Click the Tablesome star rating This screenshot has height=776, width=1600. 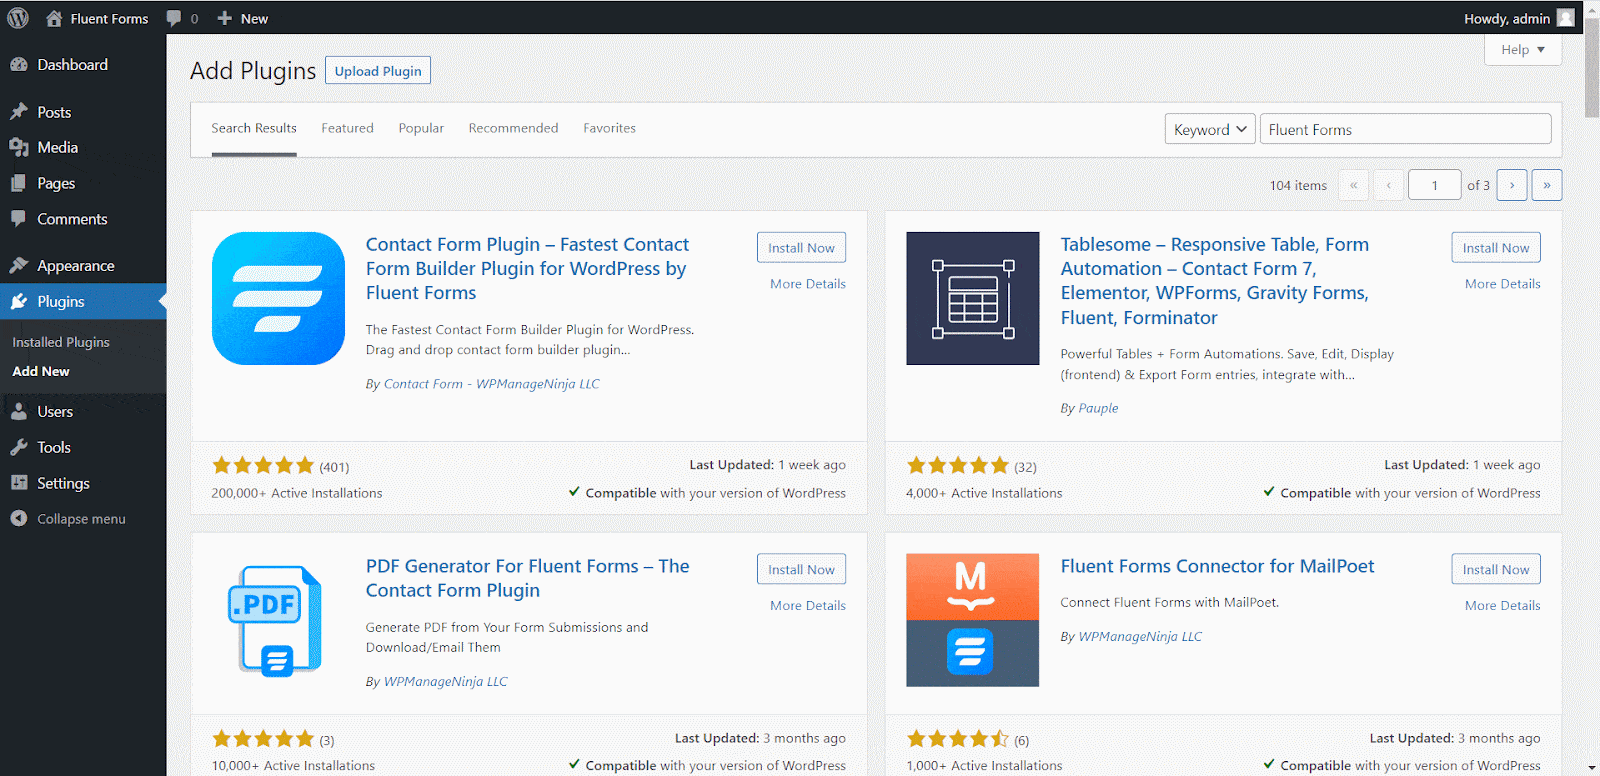coord(958,465)
